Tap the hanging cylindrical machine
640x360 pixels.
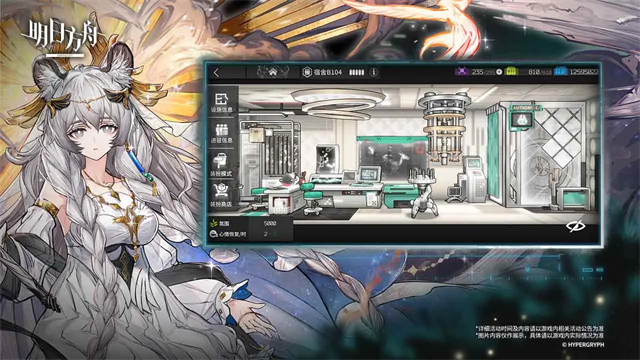pyautogui.click(x=444, y=127)
